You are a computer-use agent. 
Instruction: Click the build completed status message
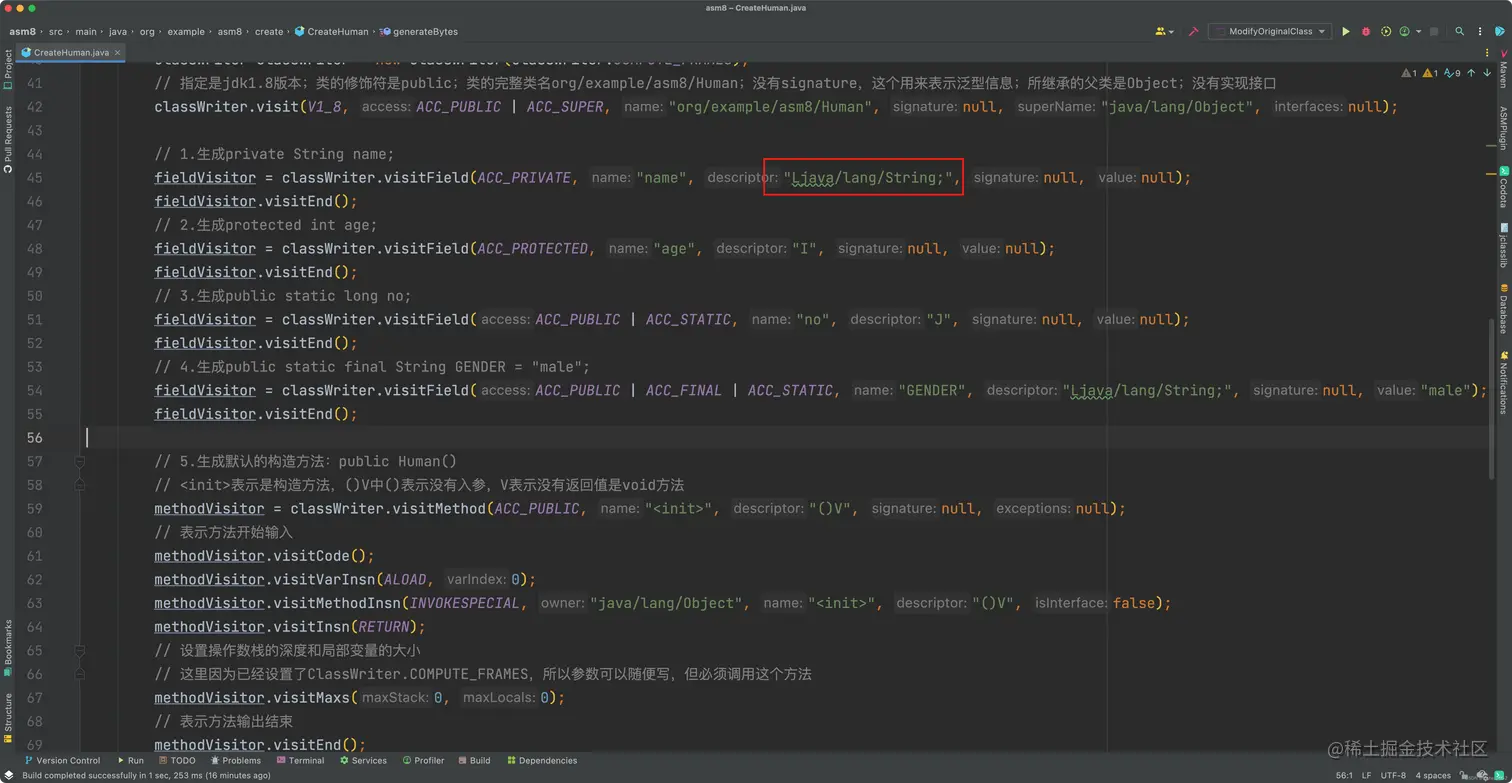point(146,775)
